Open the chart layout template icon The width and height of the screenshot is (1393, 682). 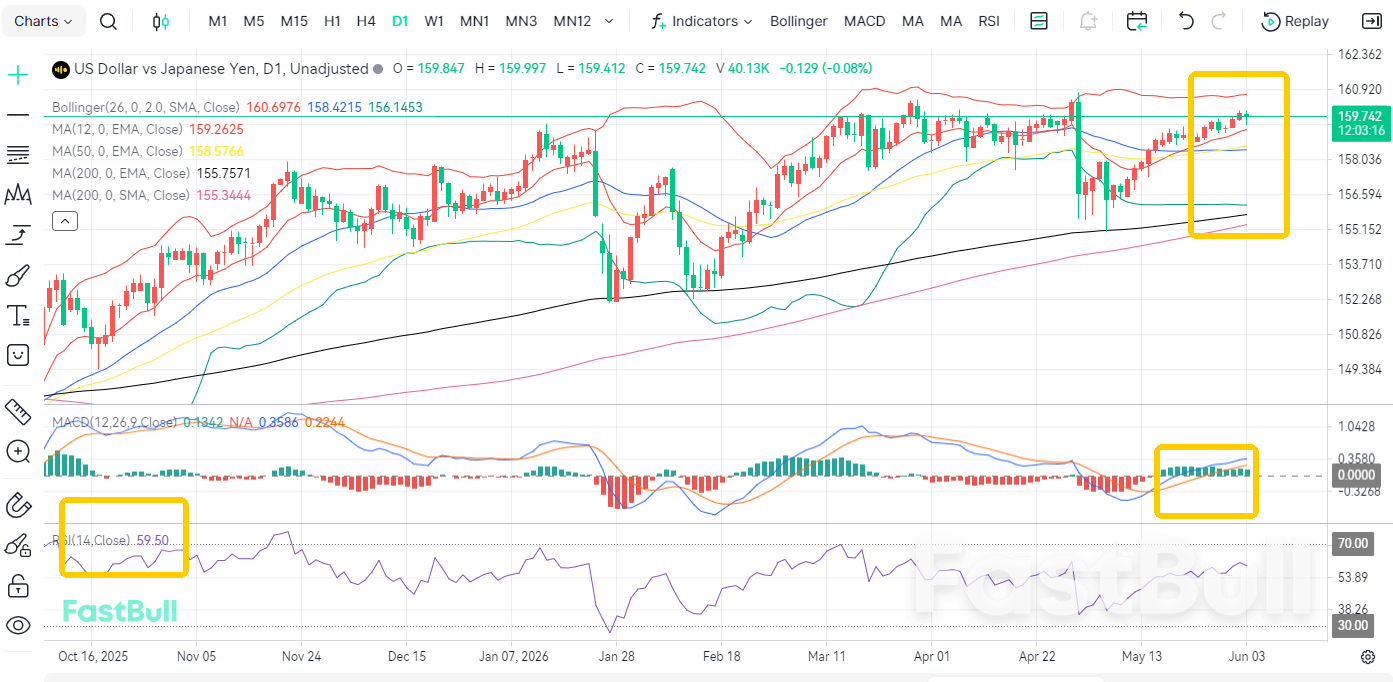click(x=1039, y=21)
